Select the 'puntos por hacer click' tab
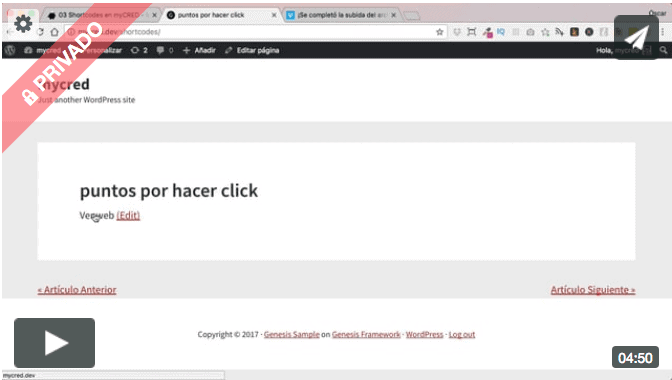This screenshot has height=380, width=672. (222, 15)
